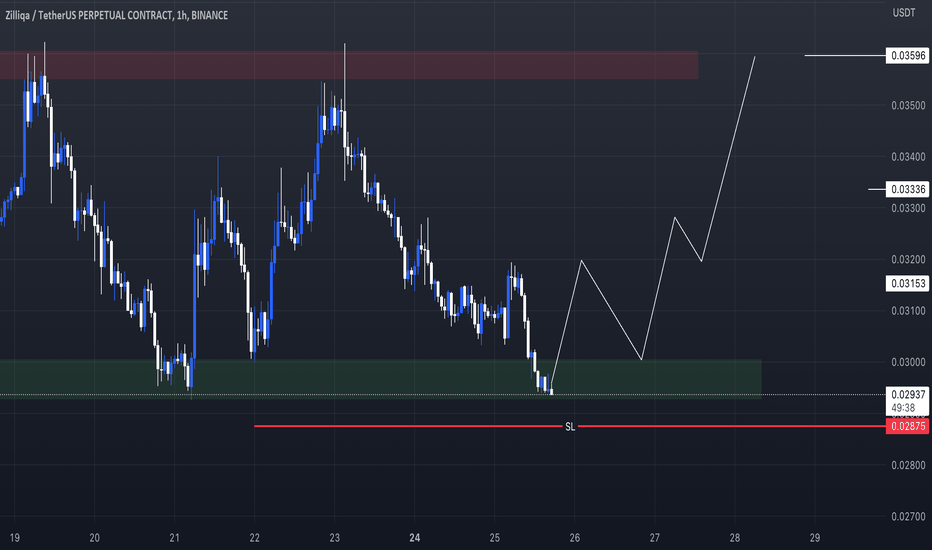932x550 pixels.
Task: Click the 0.03500 price axis label
Action: [908, 106]
